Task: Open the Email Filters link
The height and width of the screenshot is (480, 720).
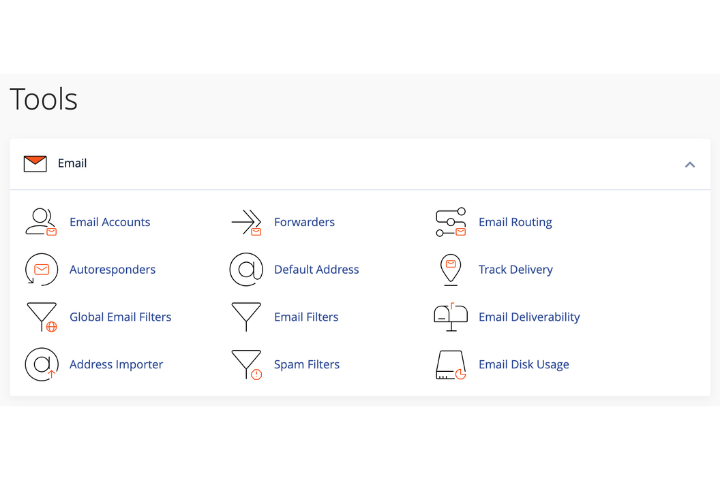Action: (306, 317)
